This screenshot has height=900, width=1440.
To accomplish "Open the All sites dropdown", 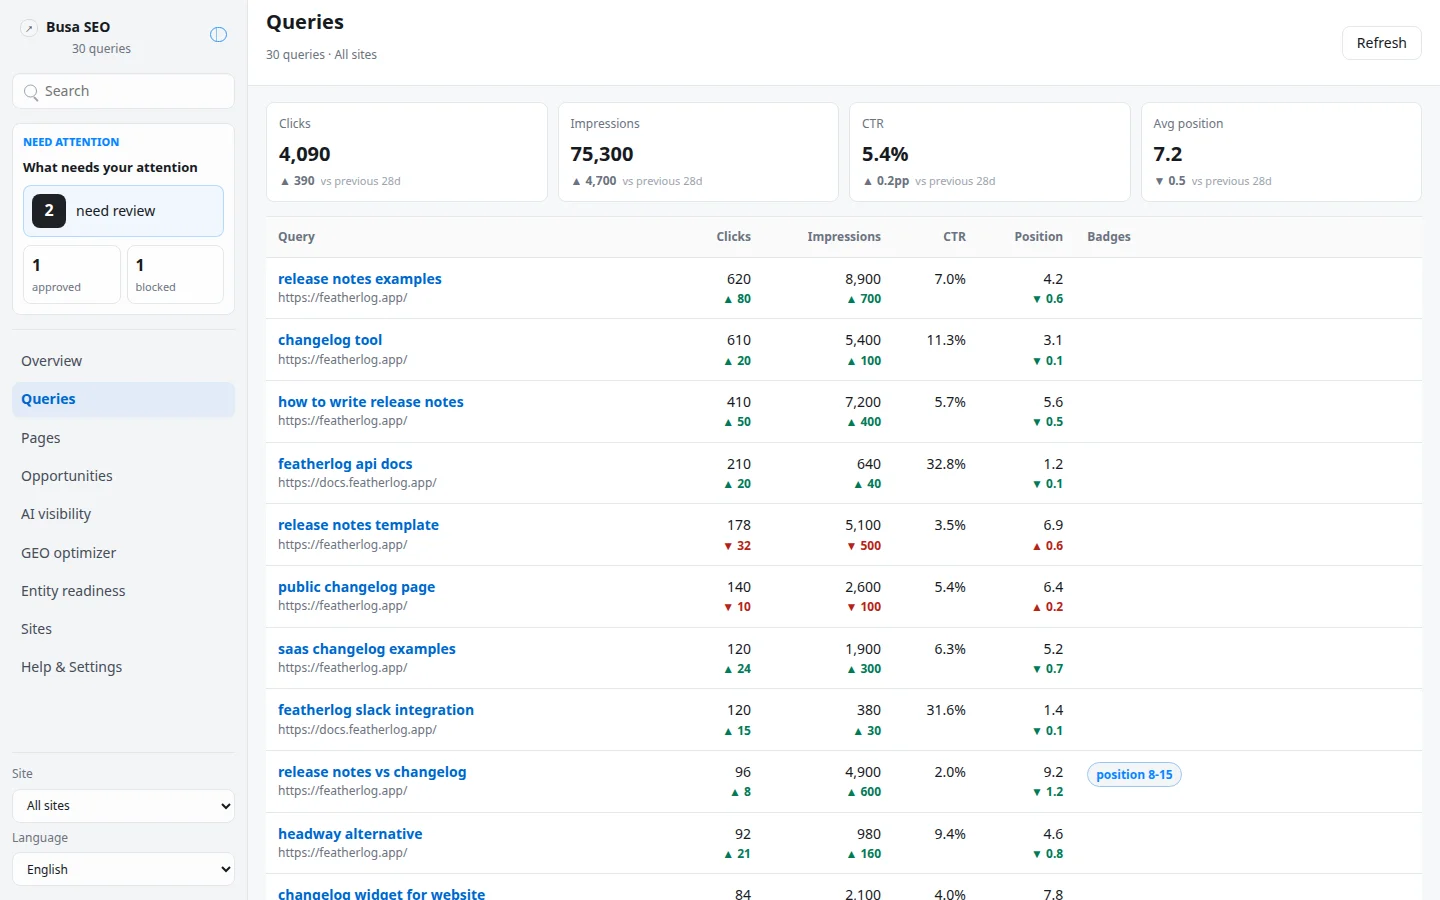I will 123,806.
